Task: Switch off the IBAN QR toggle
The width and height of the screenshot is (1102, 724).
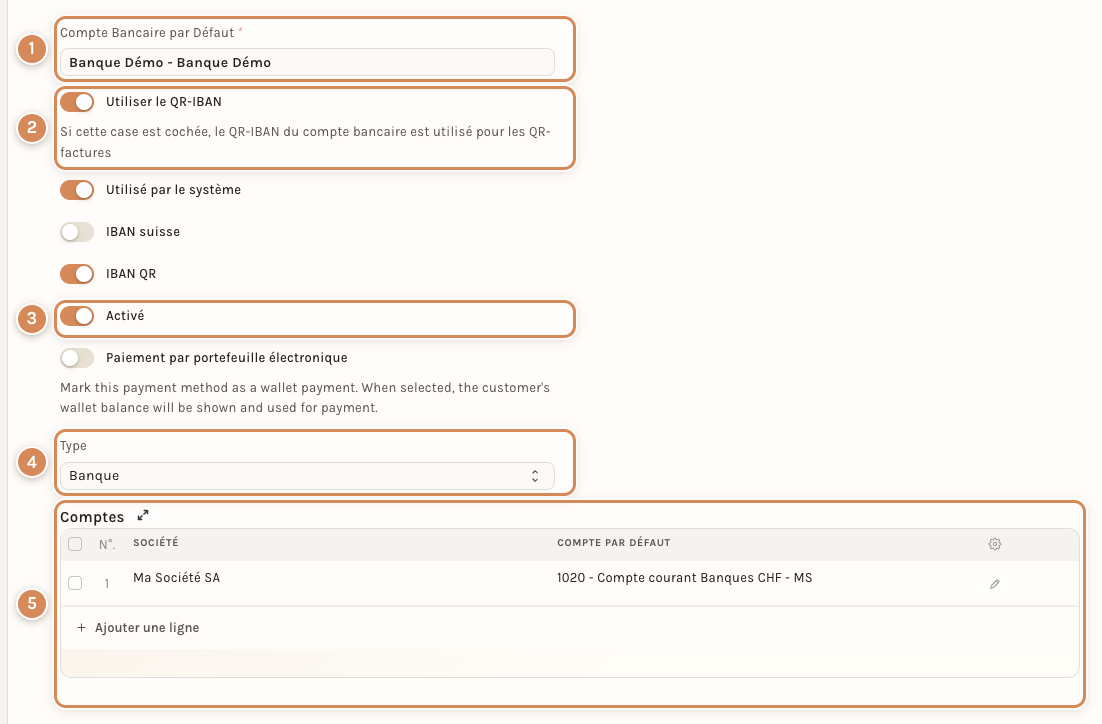Action: coord(77,274)
